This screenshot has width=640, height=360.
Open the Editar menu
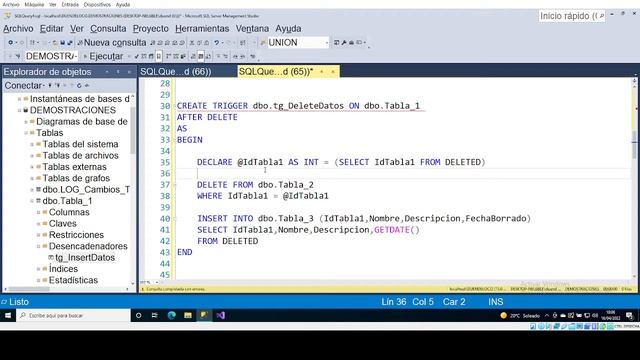click(51, 29)
